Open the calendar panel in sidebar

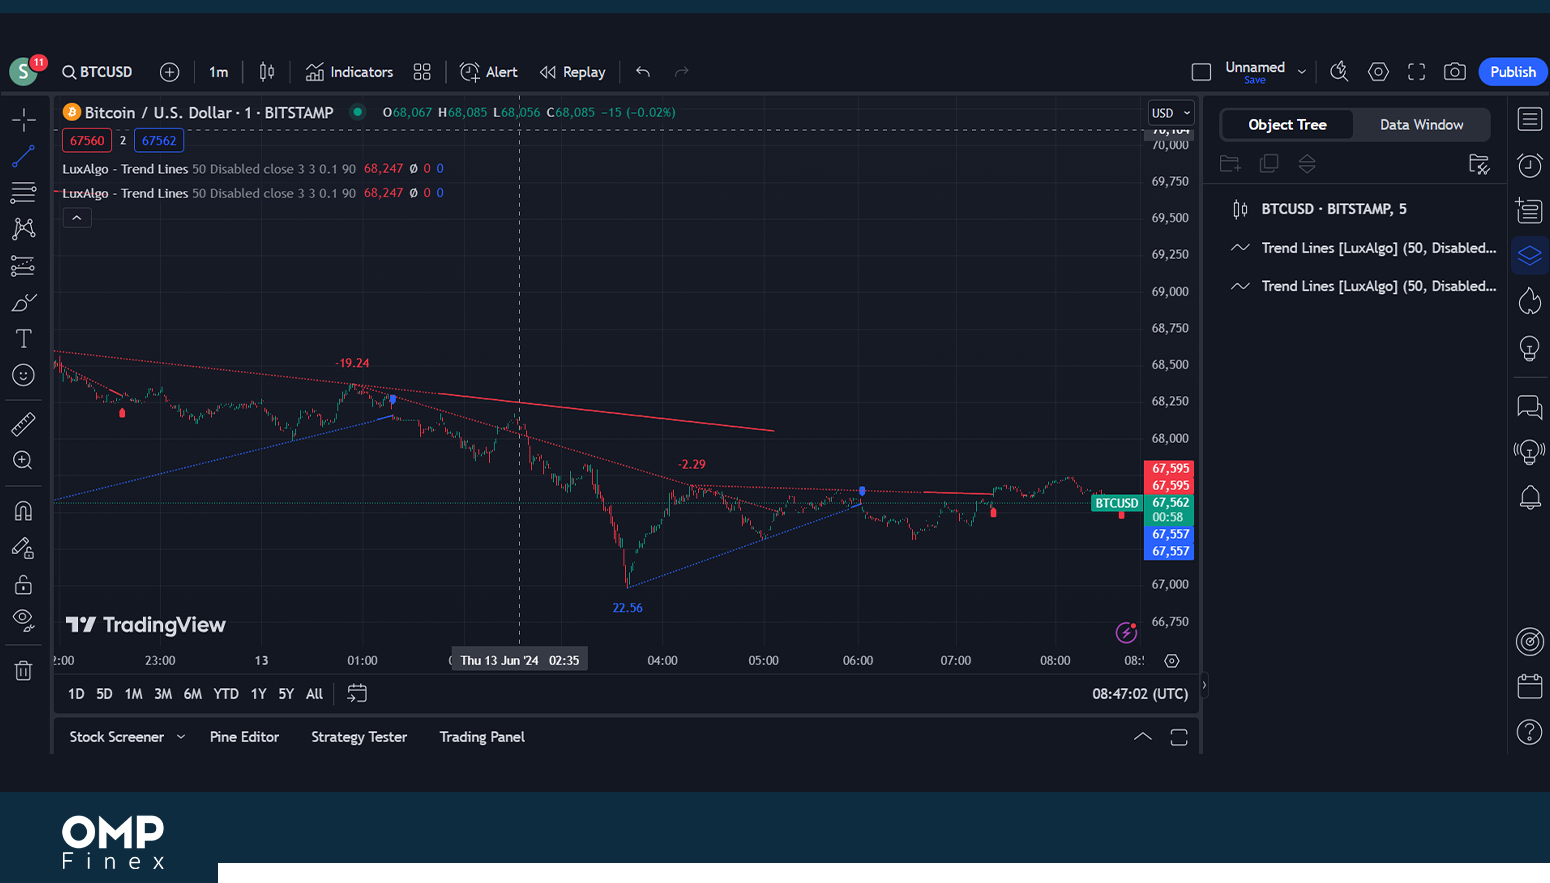click(1530, 686)
